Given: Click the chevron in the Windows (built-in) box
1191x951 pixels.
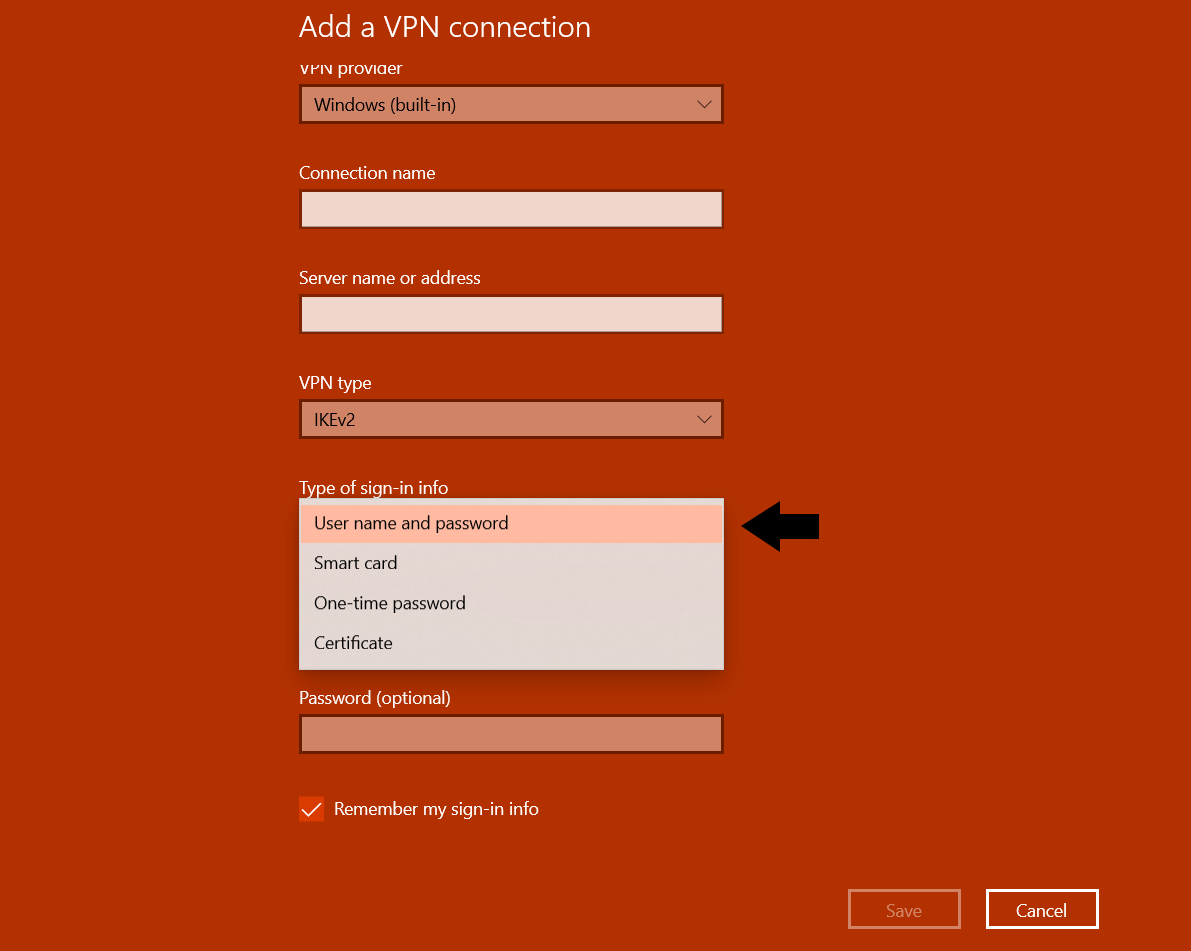Looking at the screenshot, I should coord(704,105).
